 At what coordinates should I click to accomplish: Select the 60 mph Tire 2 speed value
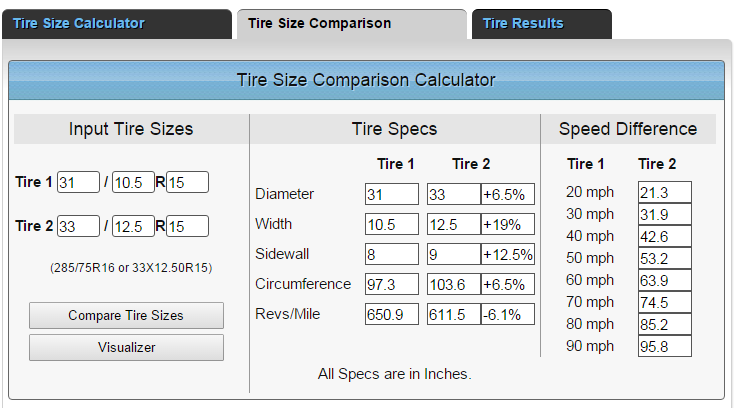665,281
